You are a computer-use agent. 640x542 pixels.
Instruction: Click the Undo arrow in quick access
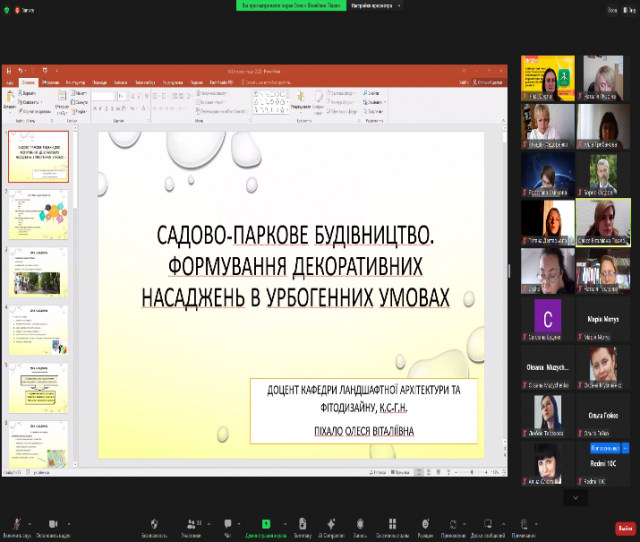20,71
